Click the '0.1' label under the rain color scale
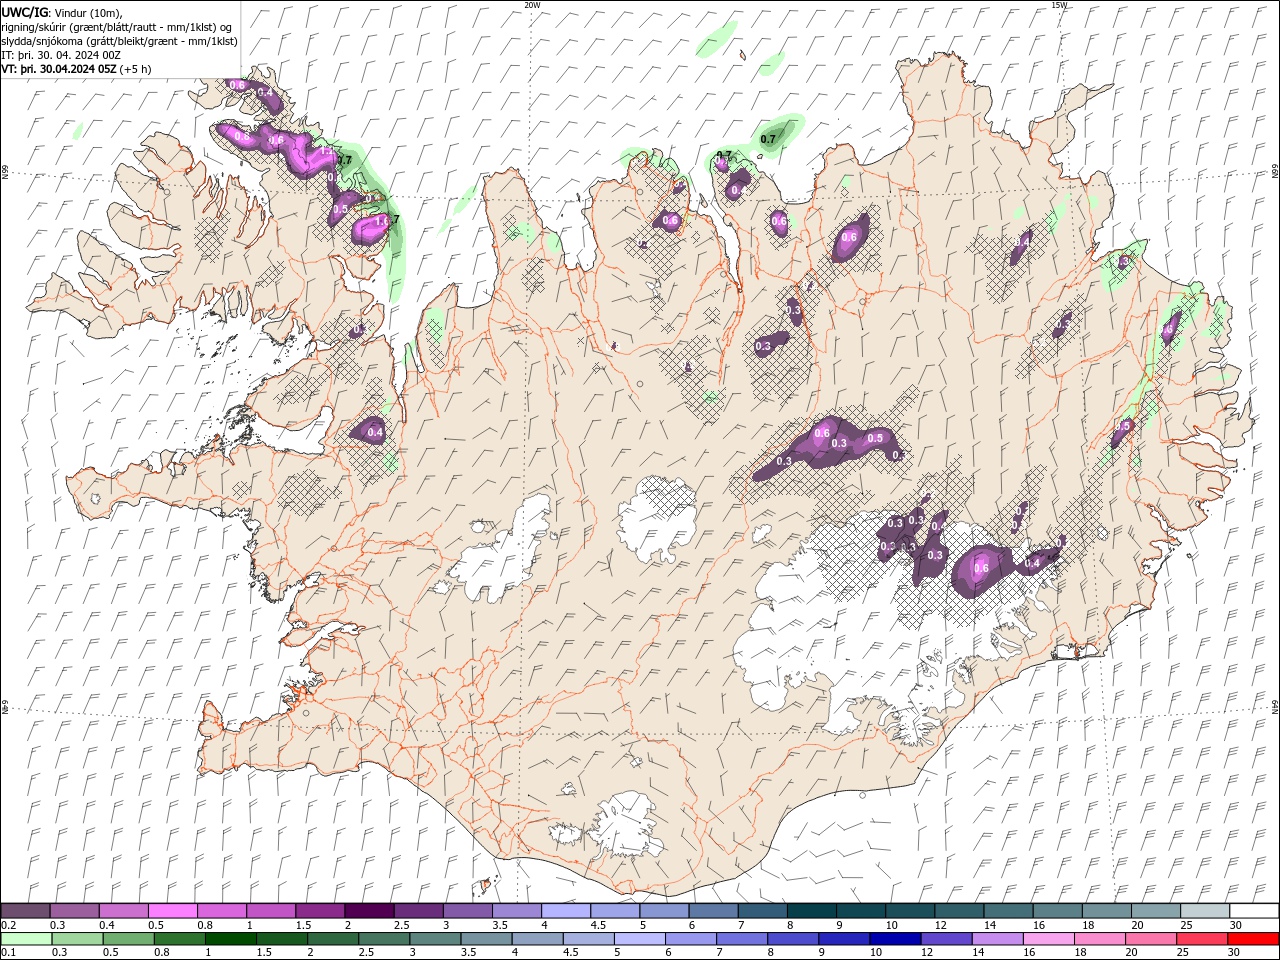Screen dimensions: 1280x960 (x=8, y=953)
